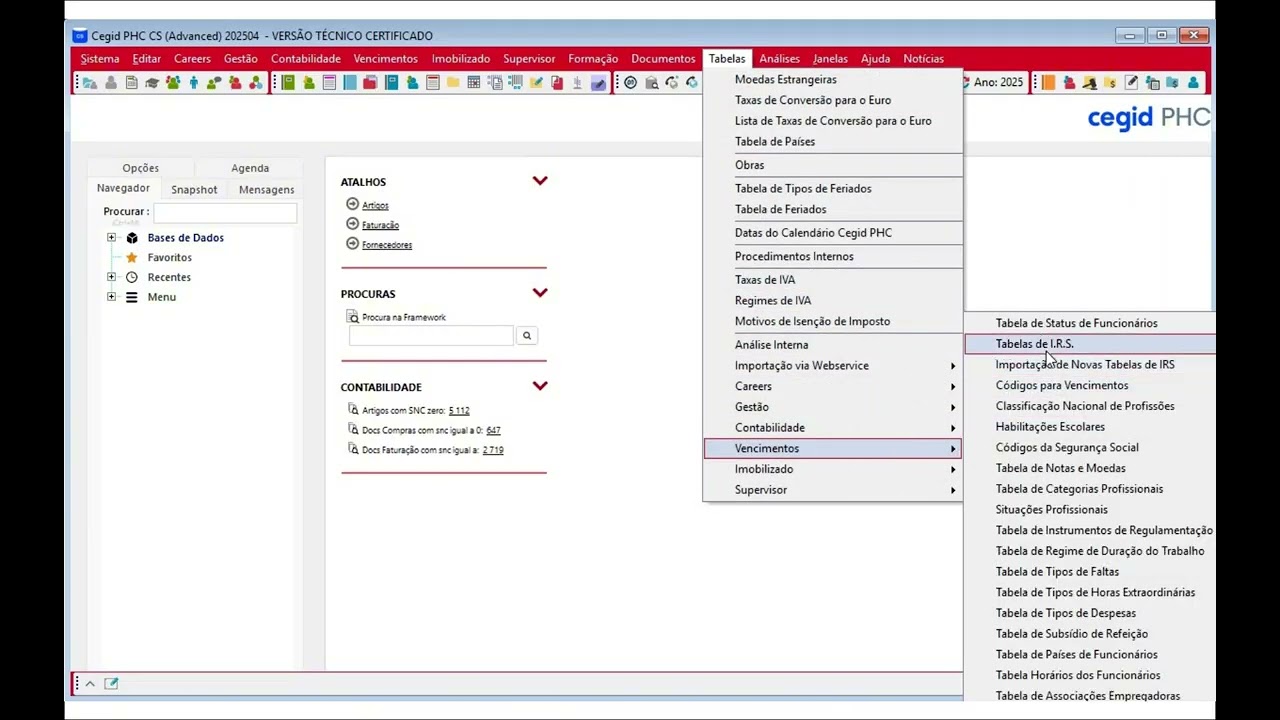This screenshot has height=720, width=1280.
Task: Expand the Bases de Dados tree node
Action: (111, 238)
